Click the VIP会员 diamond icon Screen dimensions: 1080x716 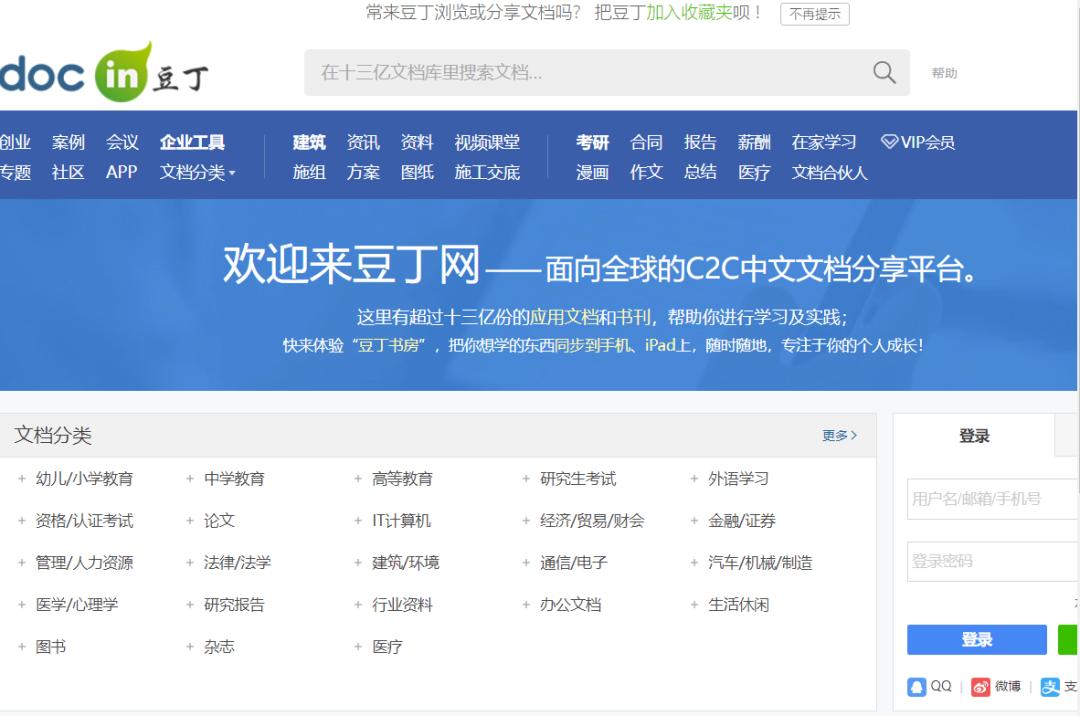click(x=889, y=142)
